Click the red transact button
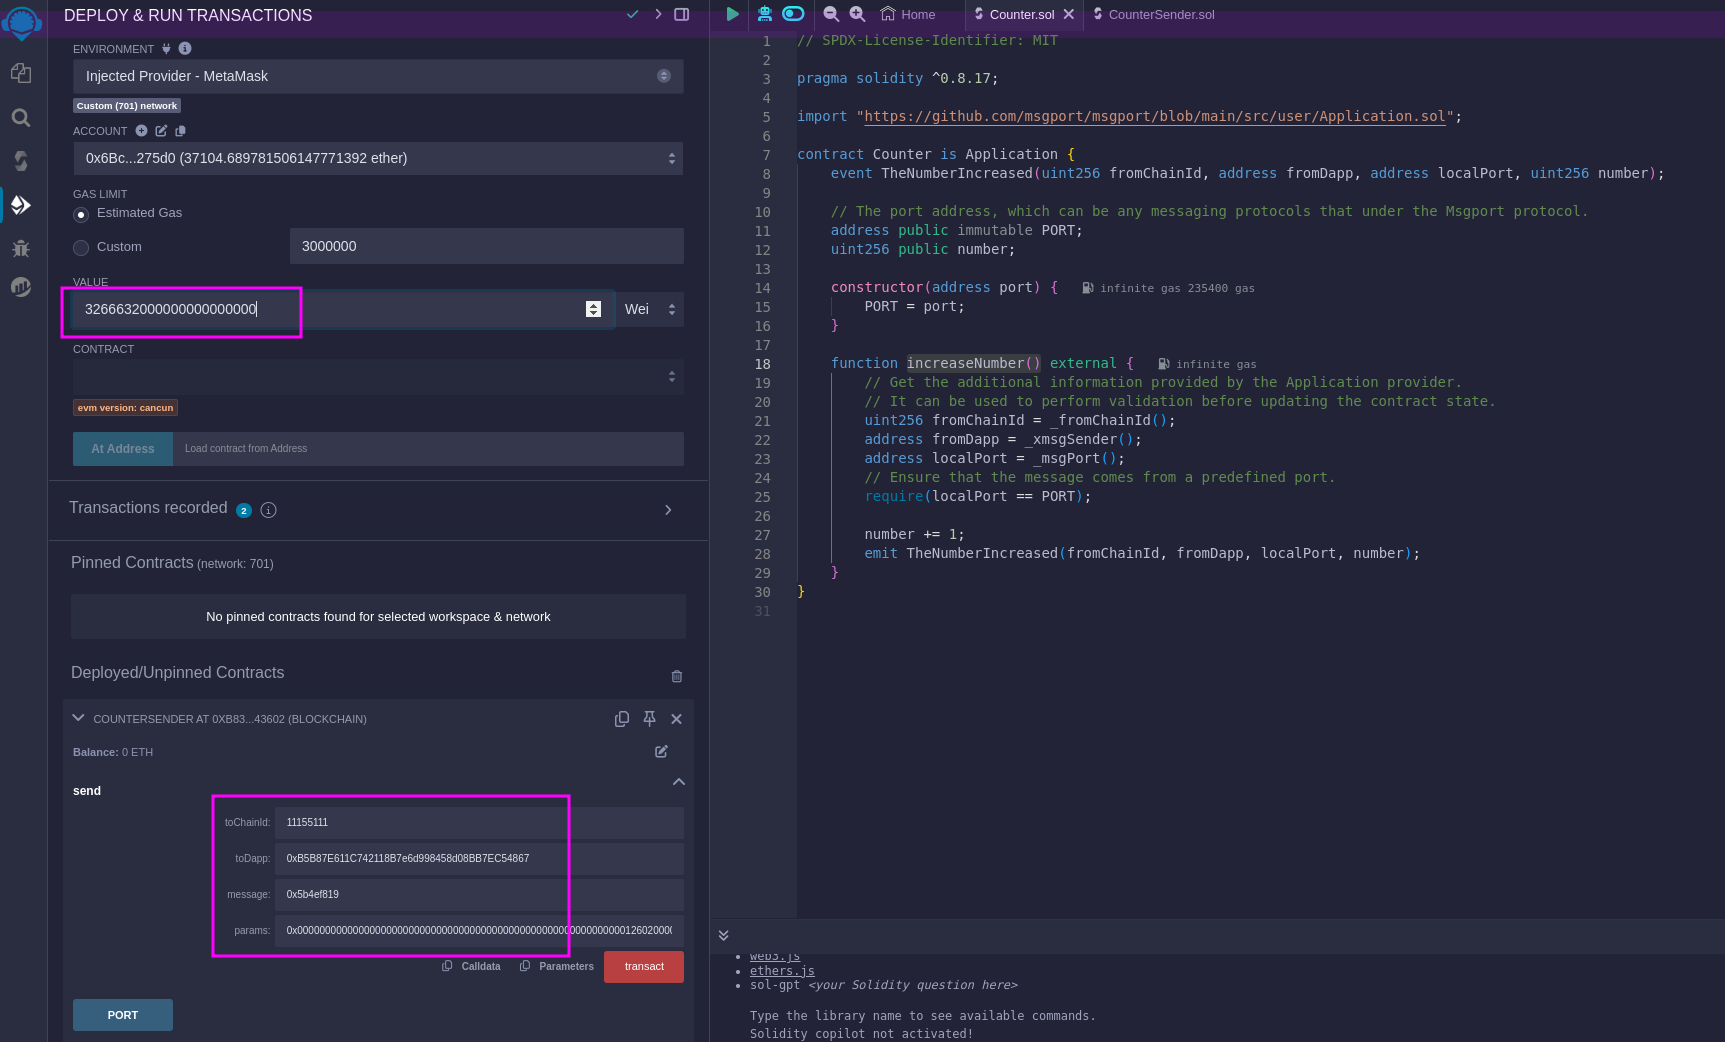The width and height of the screenshot is (1725, 1042). click(644, 967)
